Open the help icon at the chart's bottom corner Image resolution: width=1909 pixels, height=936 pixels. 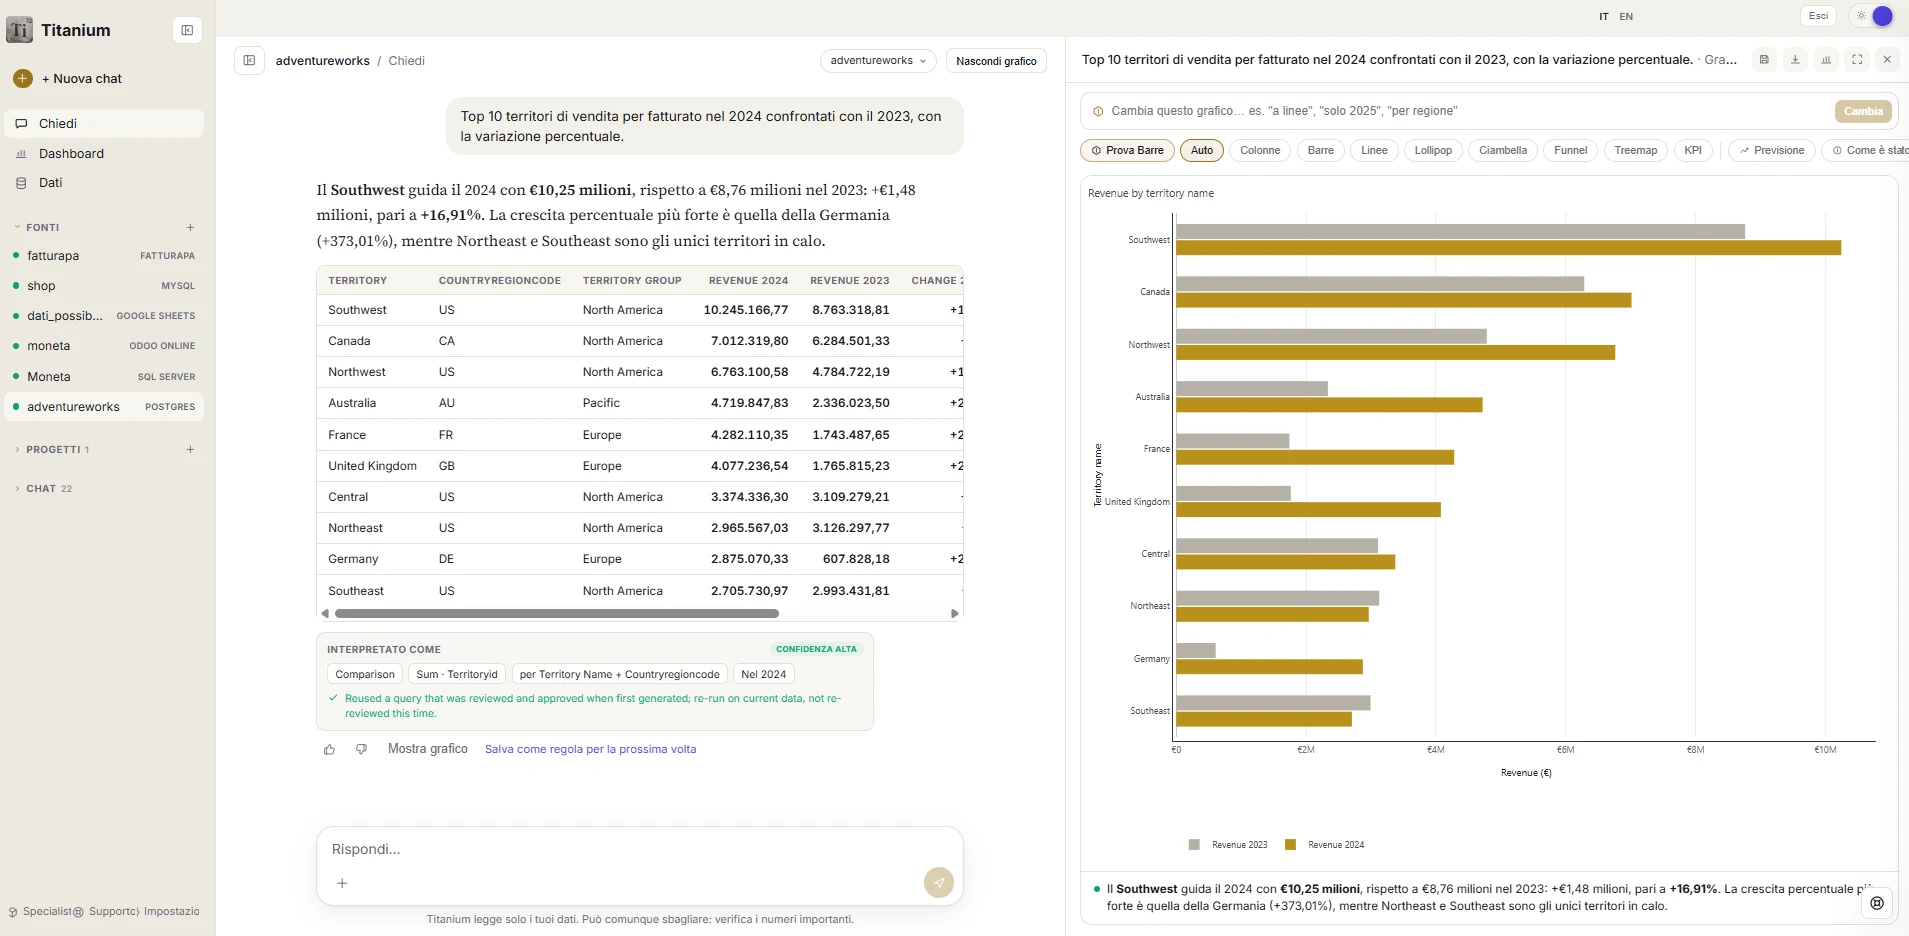[x=1877, y=903]
